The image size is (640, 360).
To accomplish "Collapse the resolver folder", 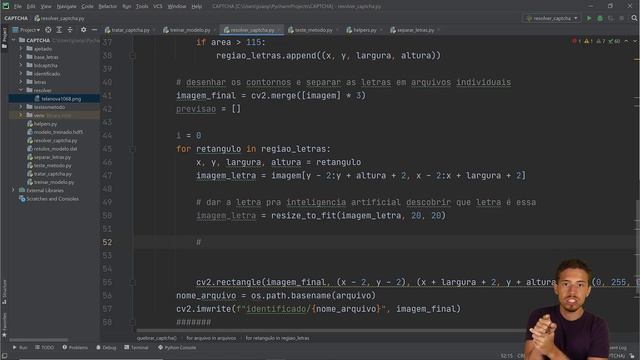I will (21, 90).
